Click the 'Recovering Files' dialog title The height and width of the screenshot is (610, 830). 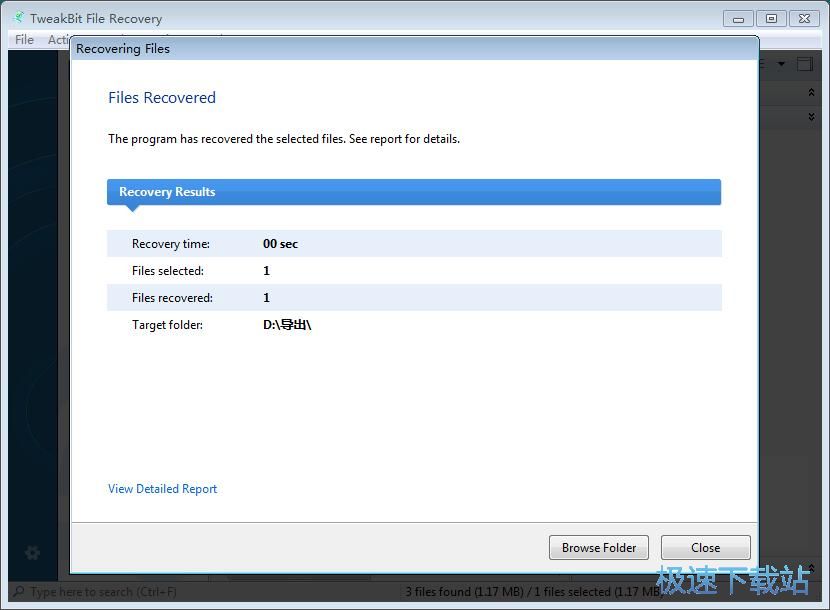[x=123, y=49]
